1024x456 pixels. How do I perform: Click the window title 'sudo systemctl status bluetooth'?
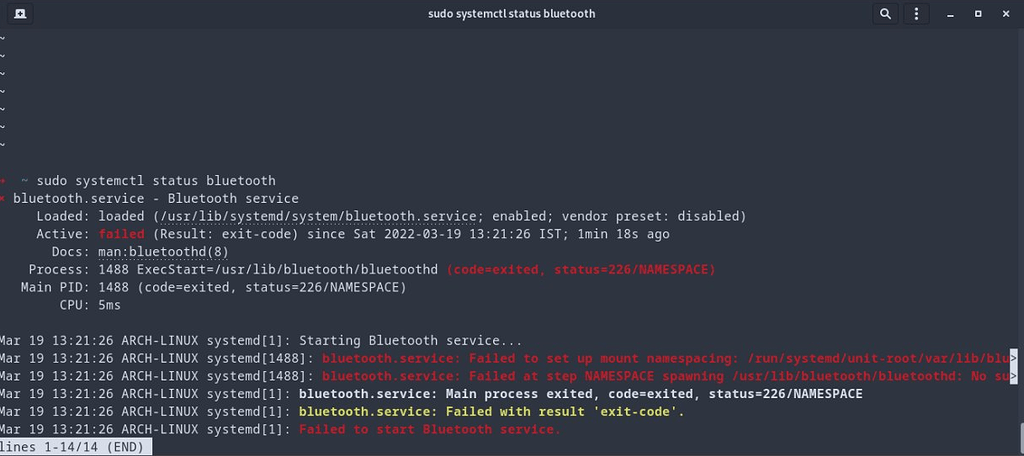[511, 14]
